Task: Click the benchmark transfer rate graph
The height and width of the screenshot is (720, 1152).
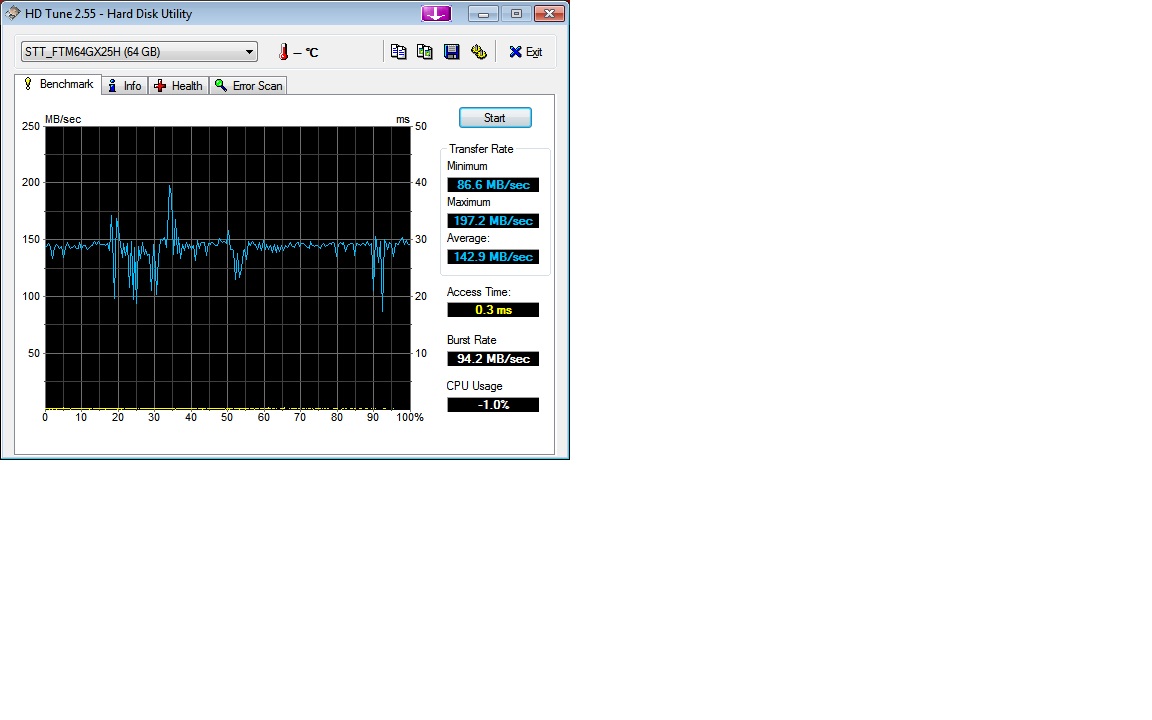Action: pyautogui.click(x=228, y=267)
